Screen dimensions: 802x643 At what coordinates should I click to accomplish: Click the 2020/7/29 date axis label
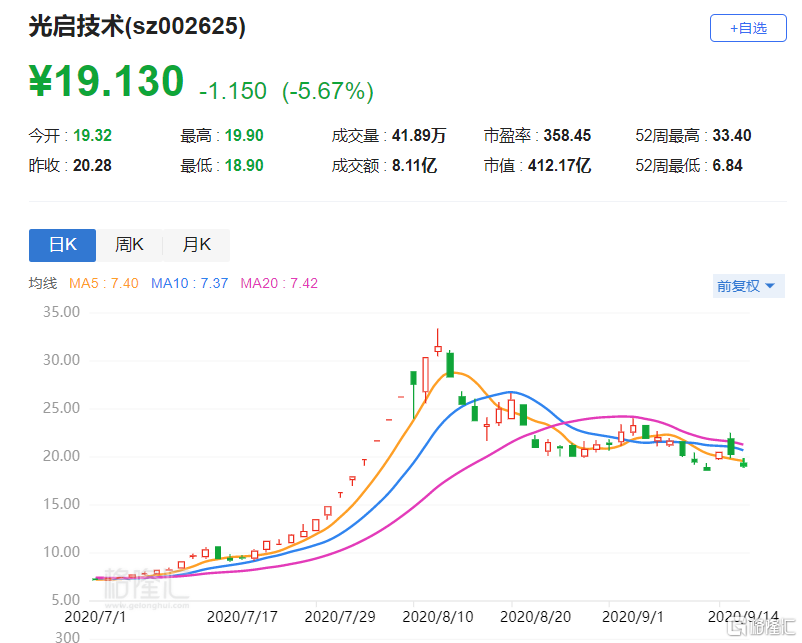[x=340, y=617]
